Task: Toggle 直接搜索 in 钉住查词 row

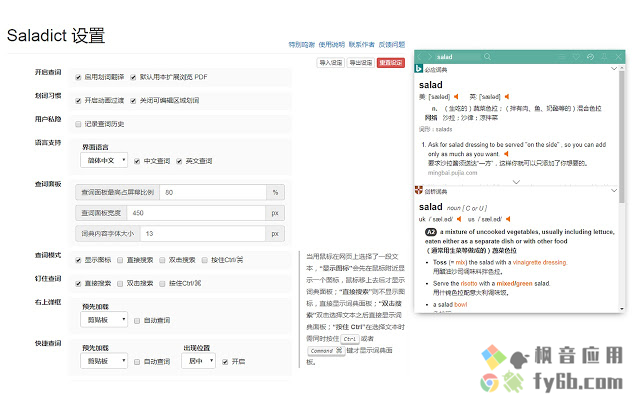Action: [x=78, y=284]
